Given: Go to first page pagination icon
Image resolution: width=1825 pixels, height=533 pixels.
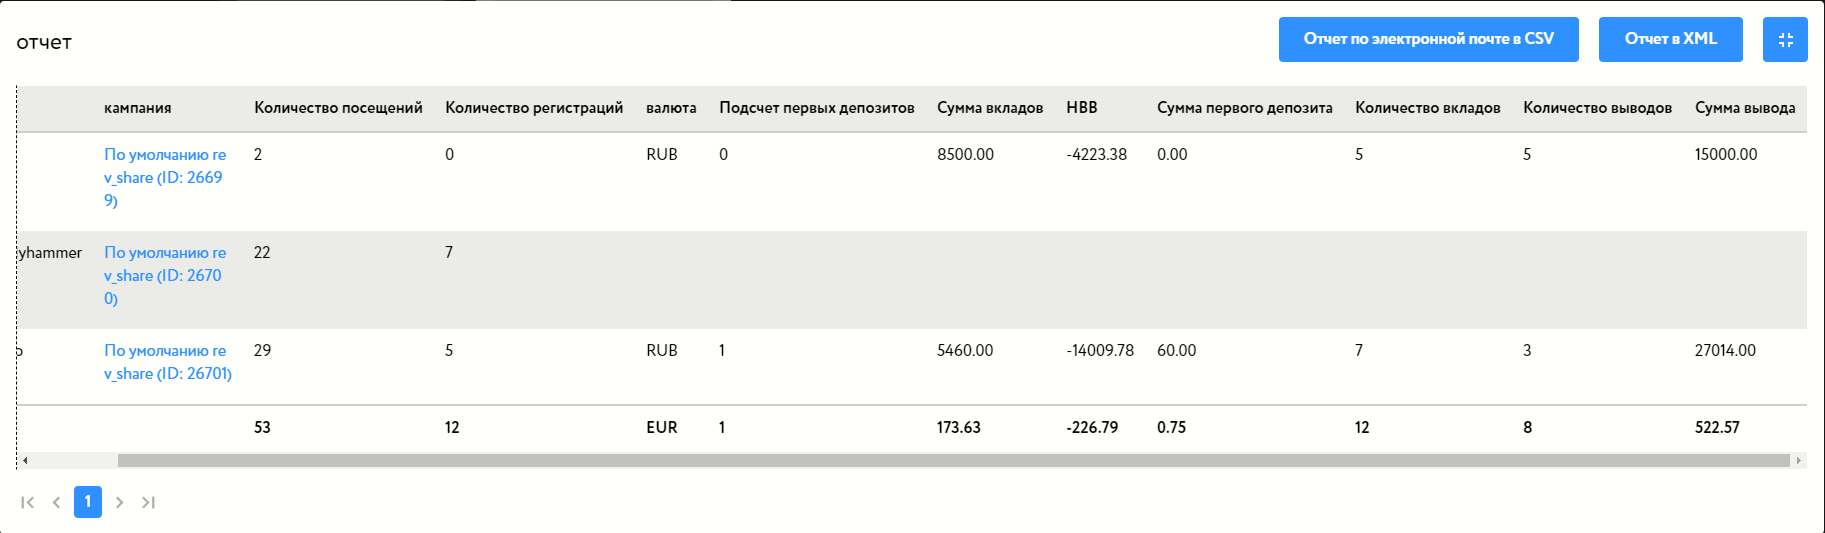Looking at the screenshot, I should pyautogui.click(x=28, y=502).
